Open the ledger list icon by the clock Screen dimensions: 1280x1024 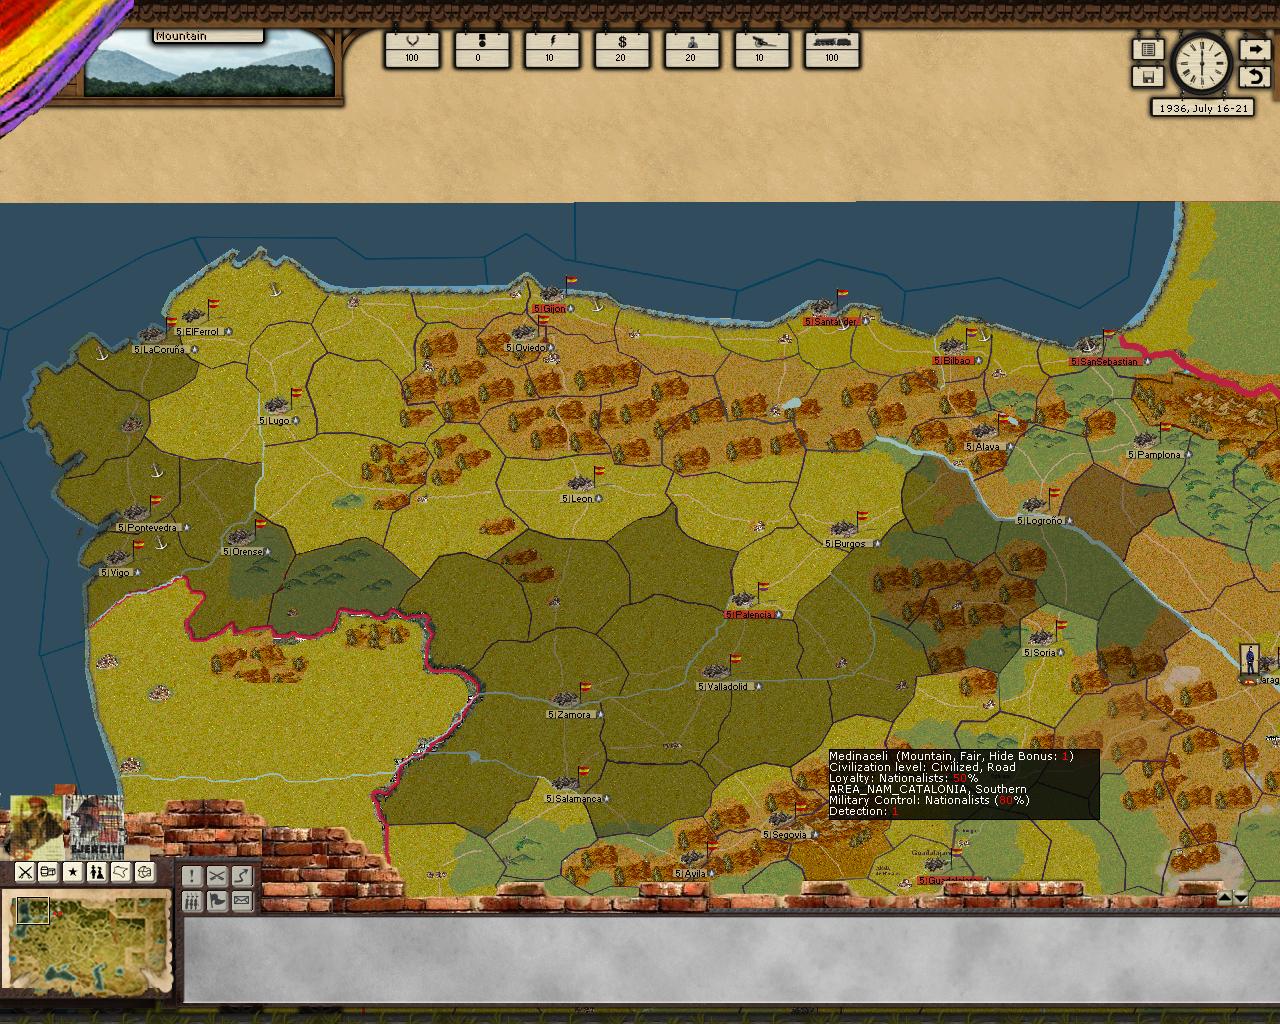click(1148, 49)
